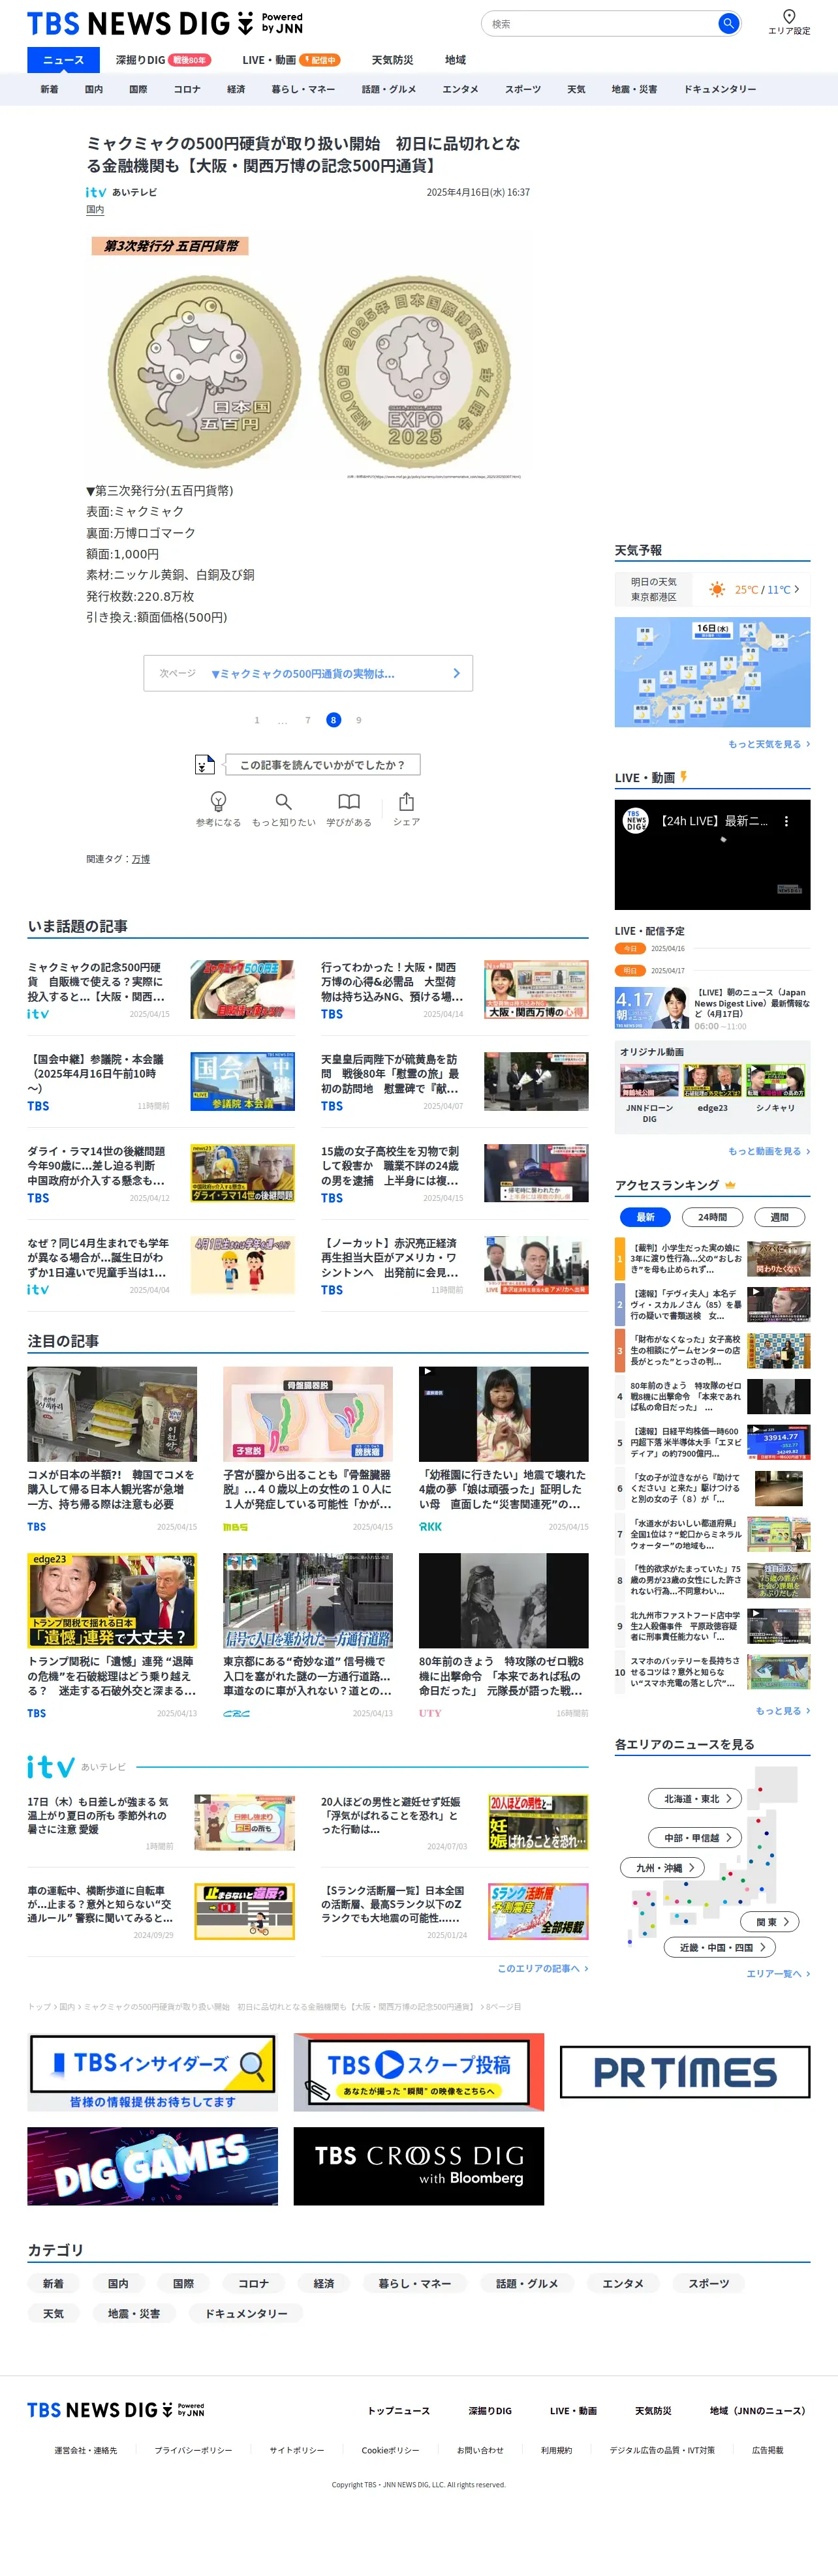Viewport: 838px width, 2576px height.
Task: Click the 暮らし・マネー category chip
Action: click(415, 2283)
